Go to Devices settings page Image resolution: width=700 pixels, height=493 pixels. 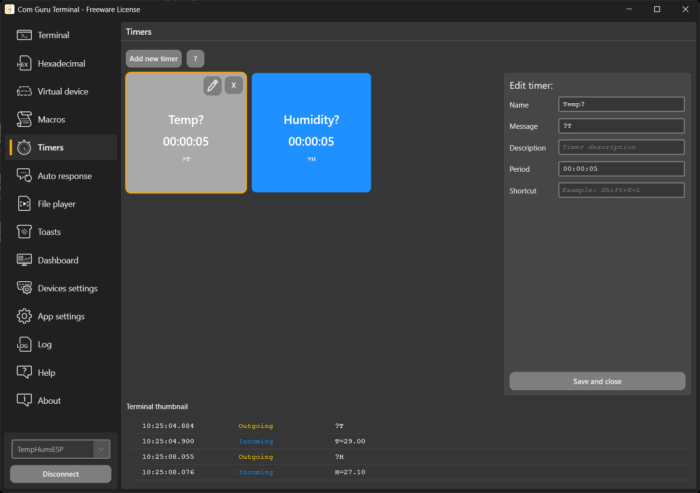67,288
